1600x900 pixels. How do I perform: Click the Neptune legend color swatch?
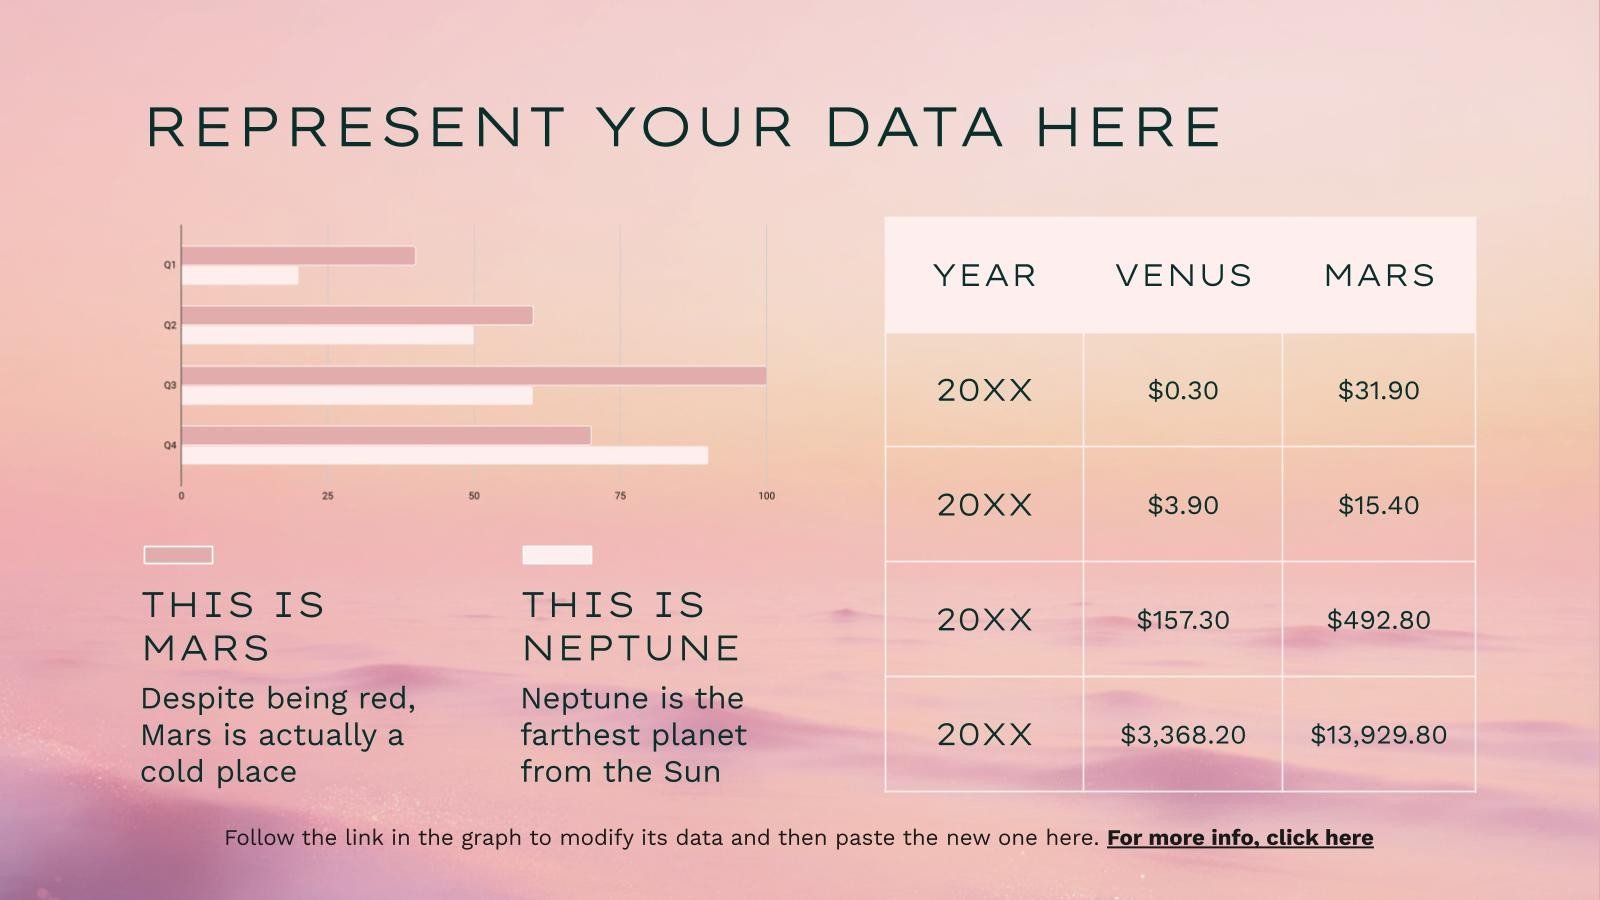coord(557,555)
